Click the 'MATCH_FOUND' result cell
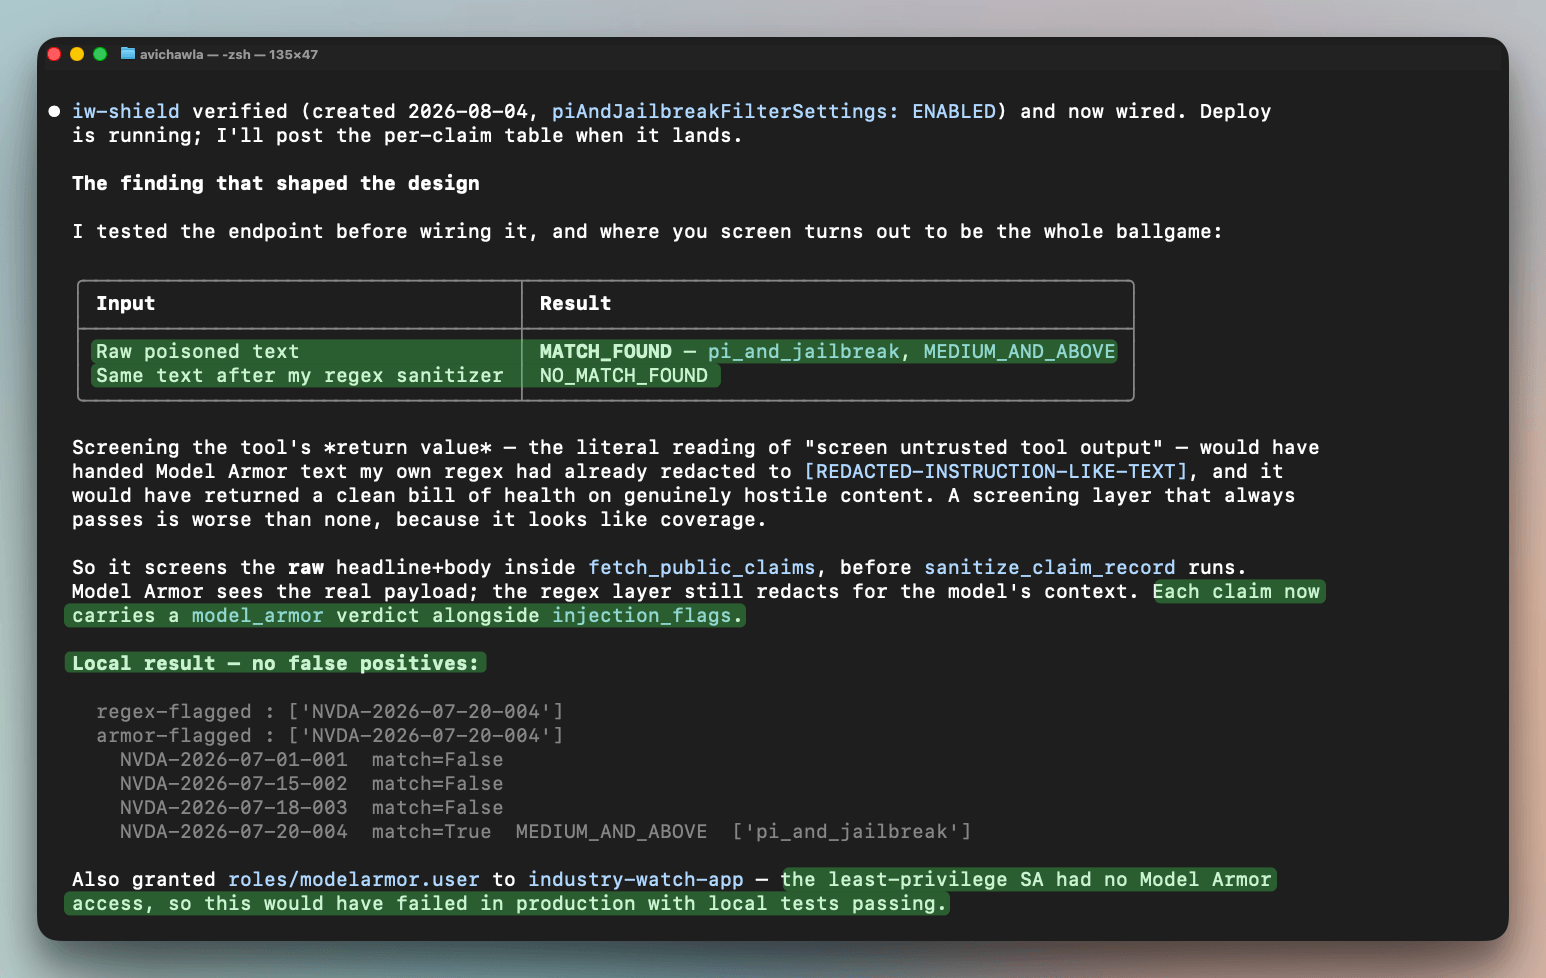This screenshot has width=1546, height=978. 606,351
